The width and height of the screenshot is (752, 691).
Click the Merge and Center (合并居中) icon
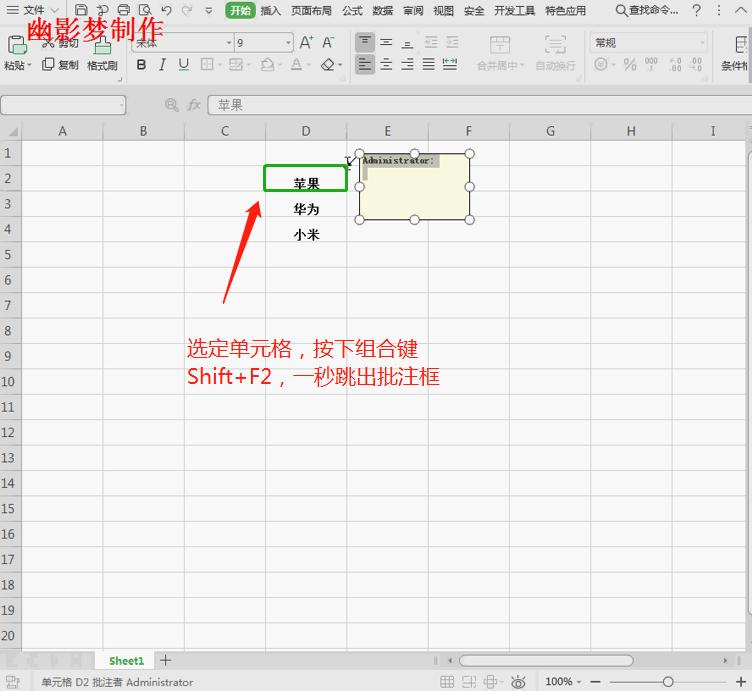(500, 45)
